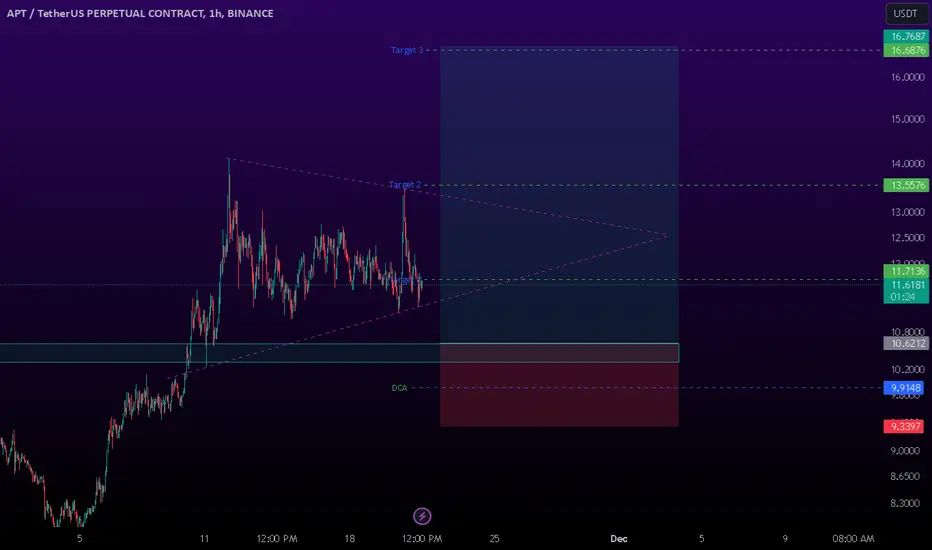Click the 11.6181 current price label
Viewport: 932px width, 550px height.
pos(906,285)
